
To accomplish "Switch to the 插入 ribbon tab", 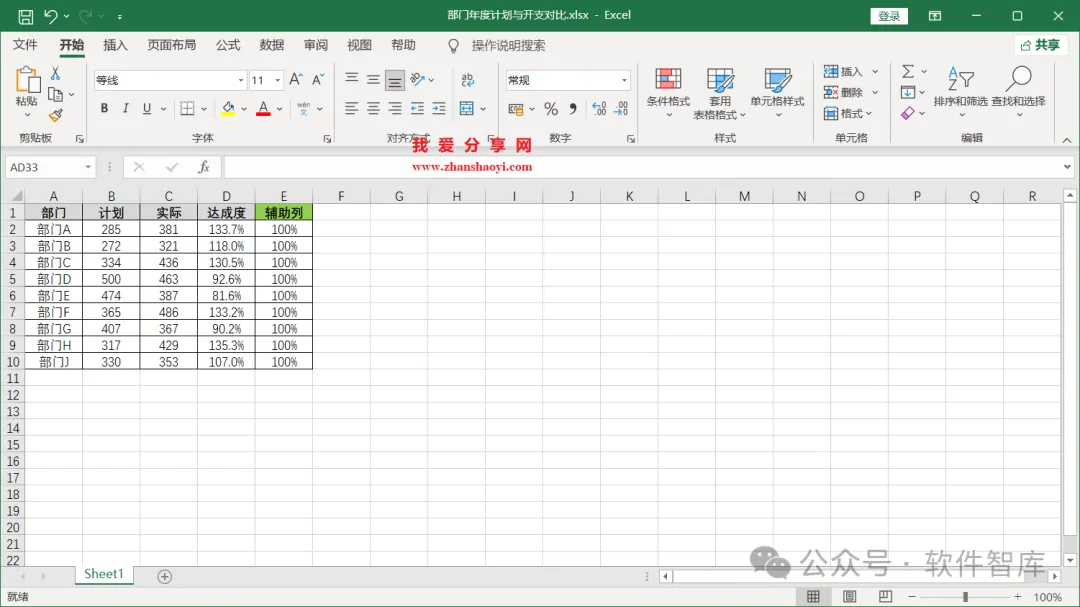I will [115, 45].
